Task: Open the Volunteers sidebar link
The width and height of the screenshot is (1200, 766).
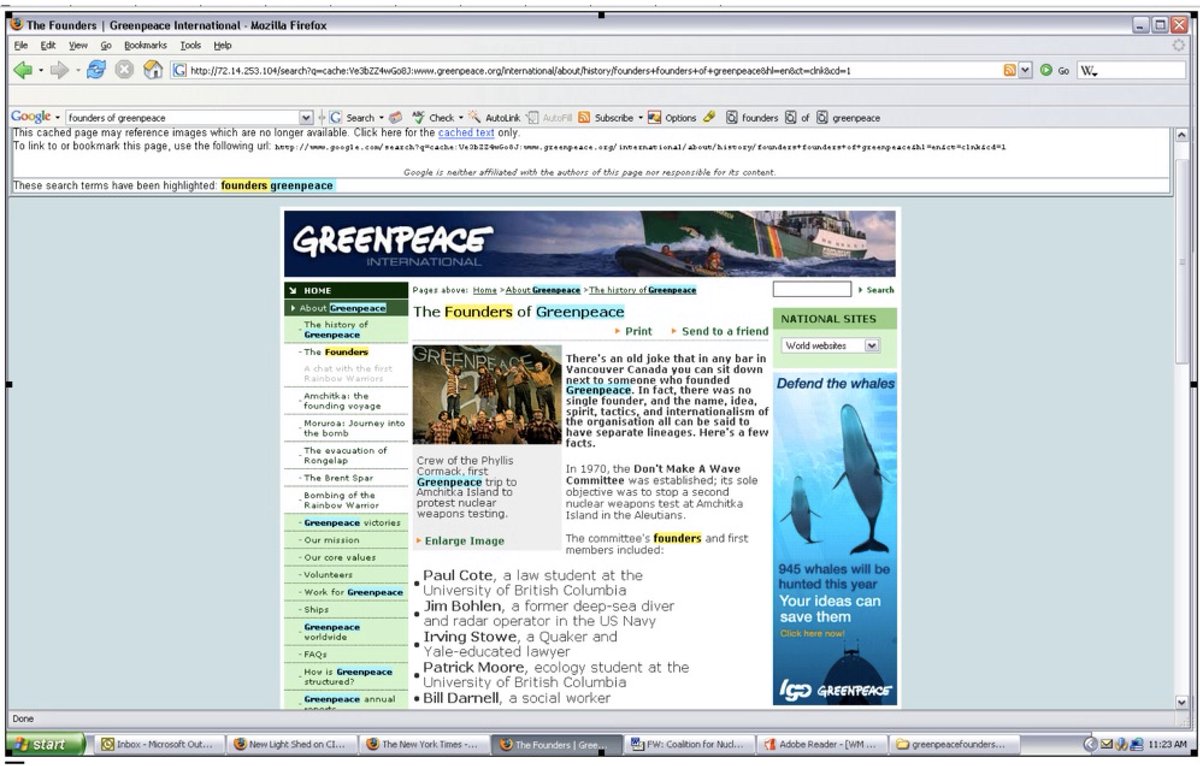Action: (328, 575)
